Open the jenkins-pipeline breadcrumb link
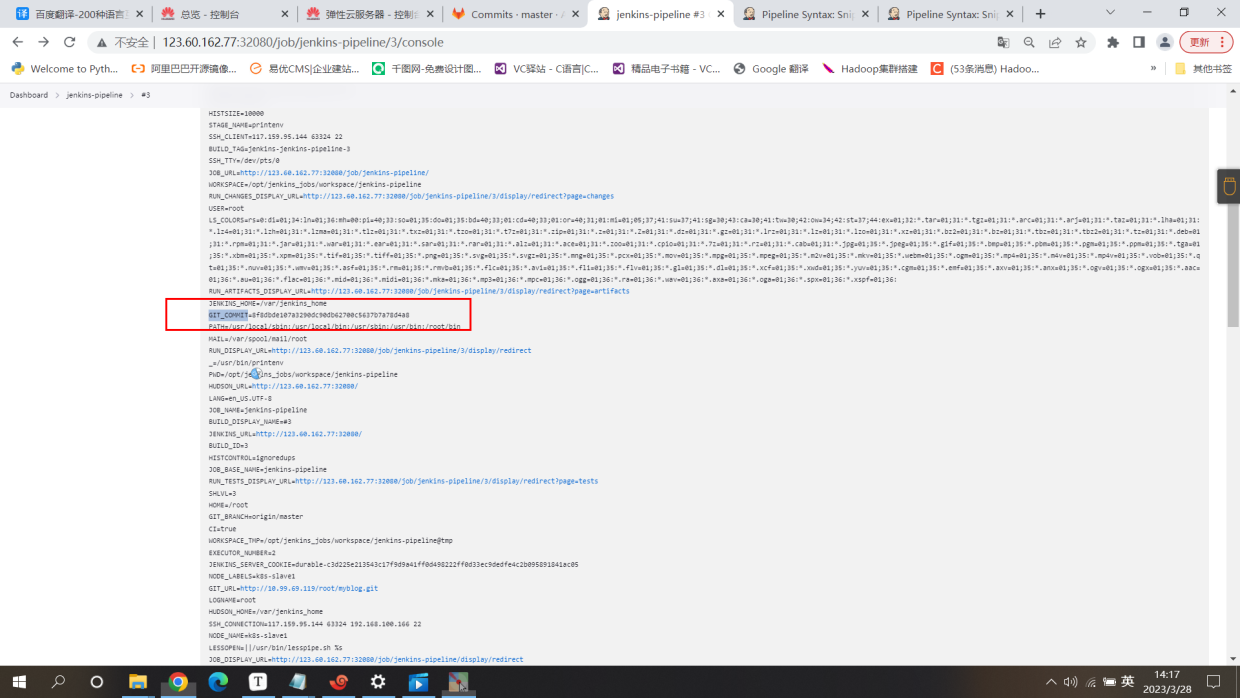 95,95
